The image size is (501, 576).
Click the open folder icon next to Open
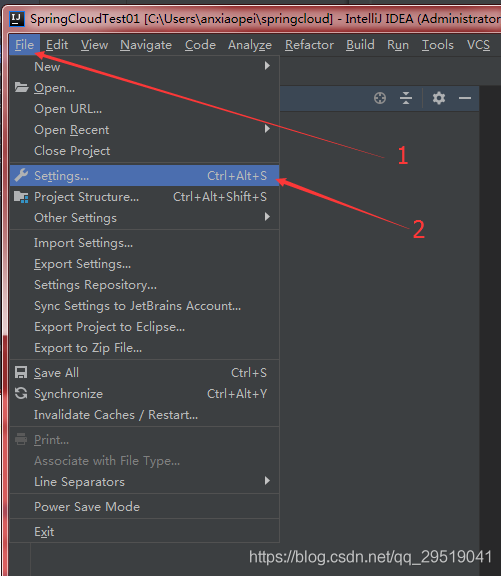tap(21, 87)
